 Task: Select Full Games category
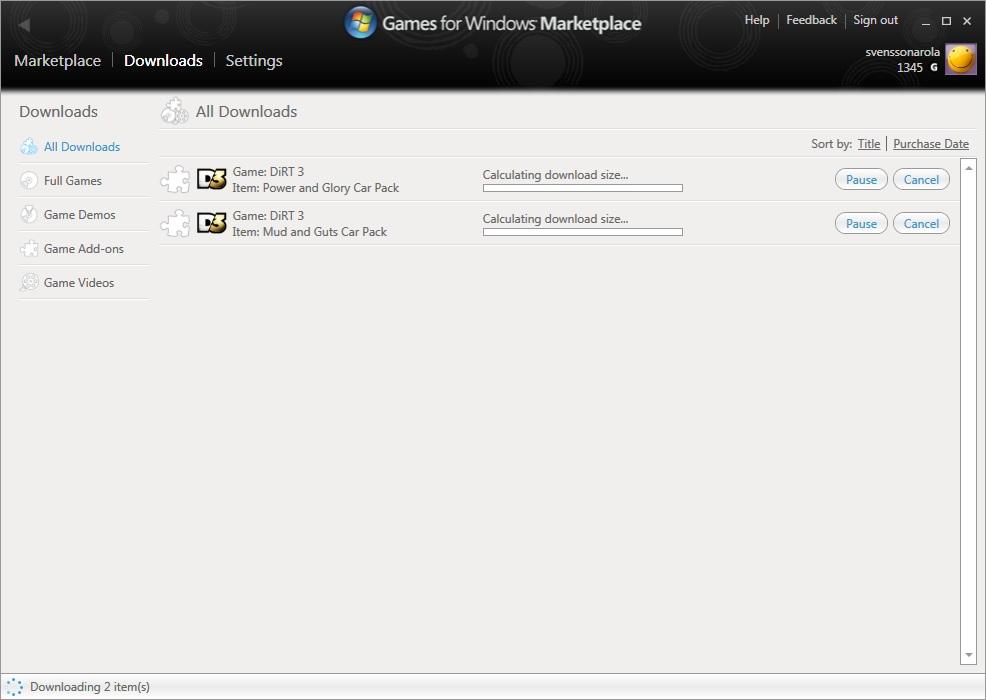click(x=72, y=181)
